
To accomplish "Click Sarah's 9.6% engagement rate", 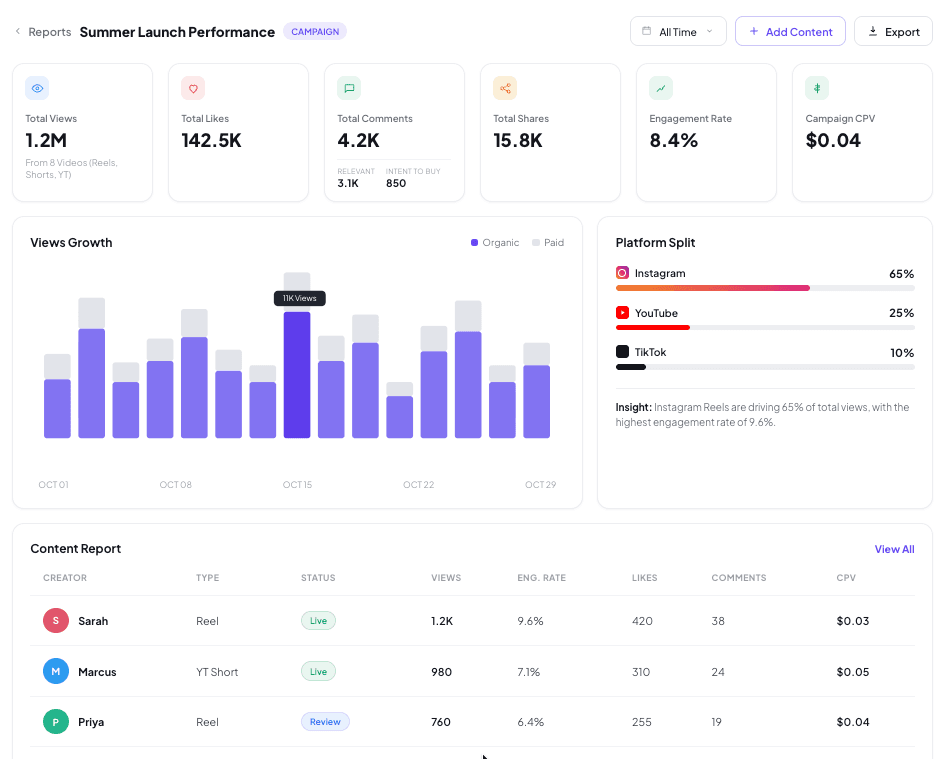I will [x=530, y=621].
